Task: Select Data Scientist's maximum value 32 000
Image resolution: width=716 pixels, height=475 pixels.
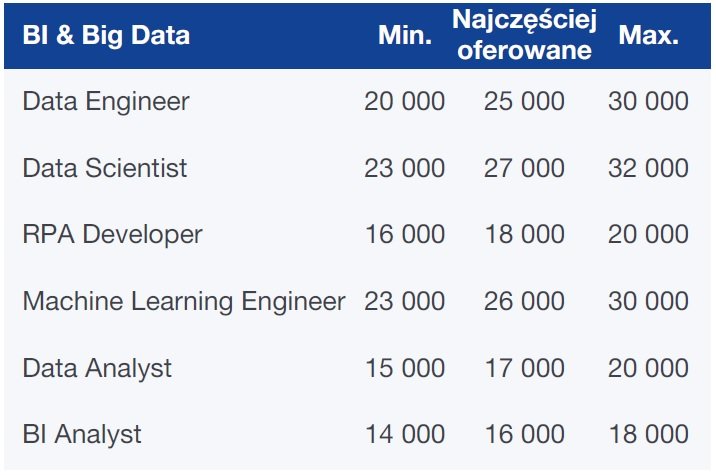Action: tap(648, 168)
